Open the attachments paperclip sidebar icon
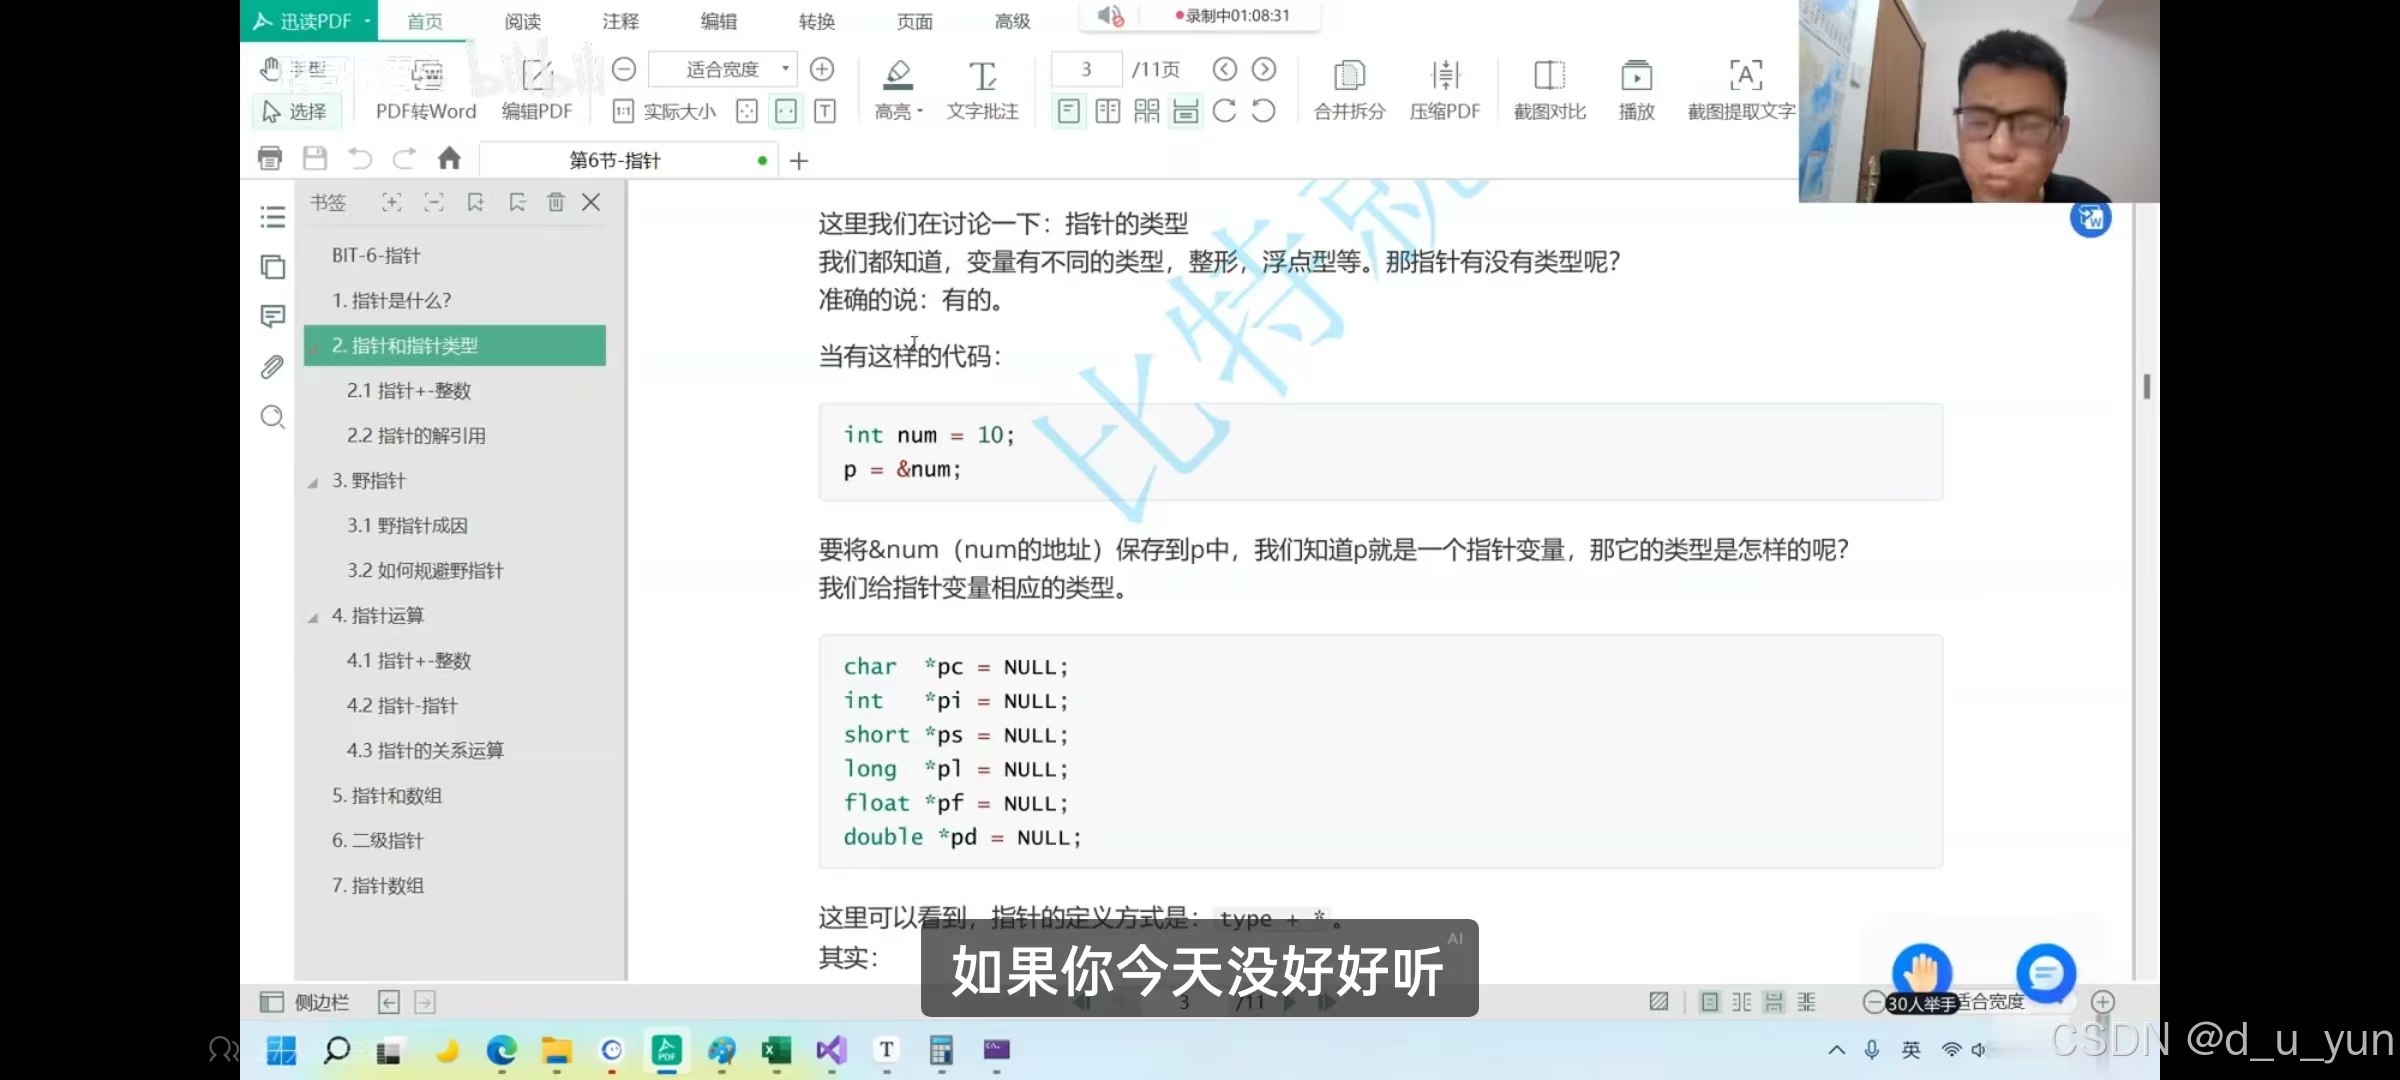Viewport: 2400px width, 1080px height. (272, 367)
